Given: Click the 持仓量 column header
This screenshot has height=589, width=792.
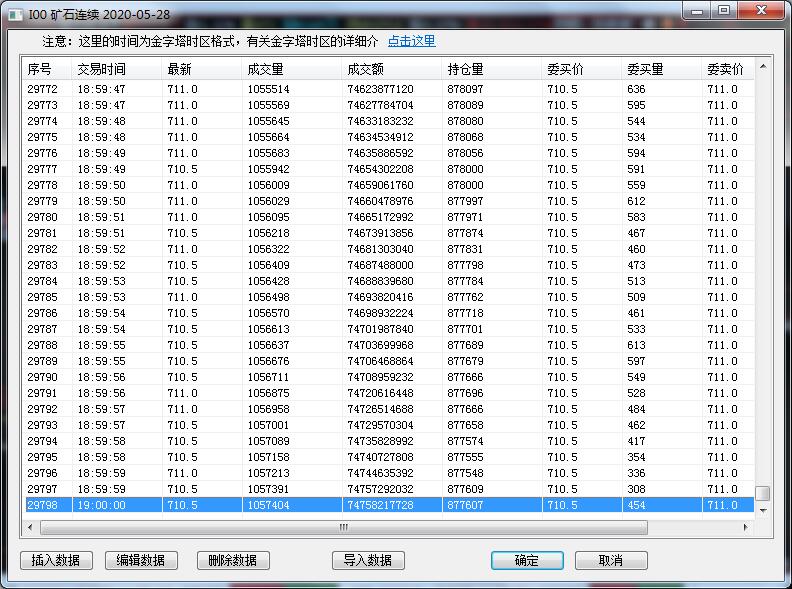Looking at the screenshot, I should tap(492, 69).
